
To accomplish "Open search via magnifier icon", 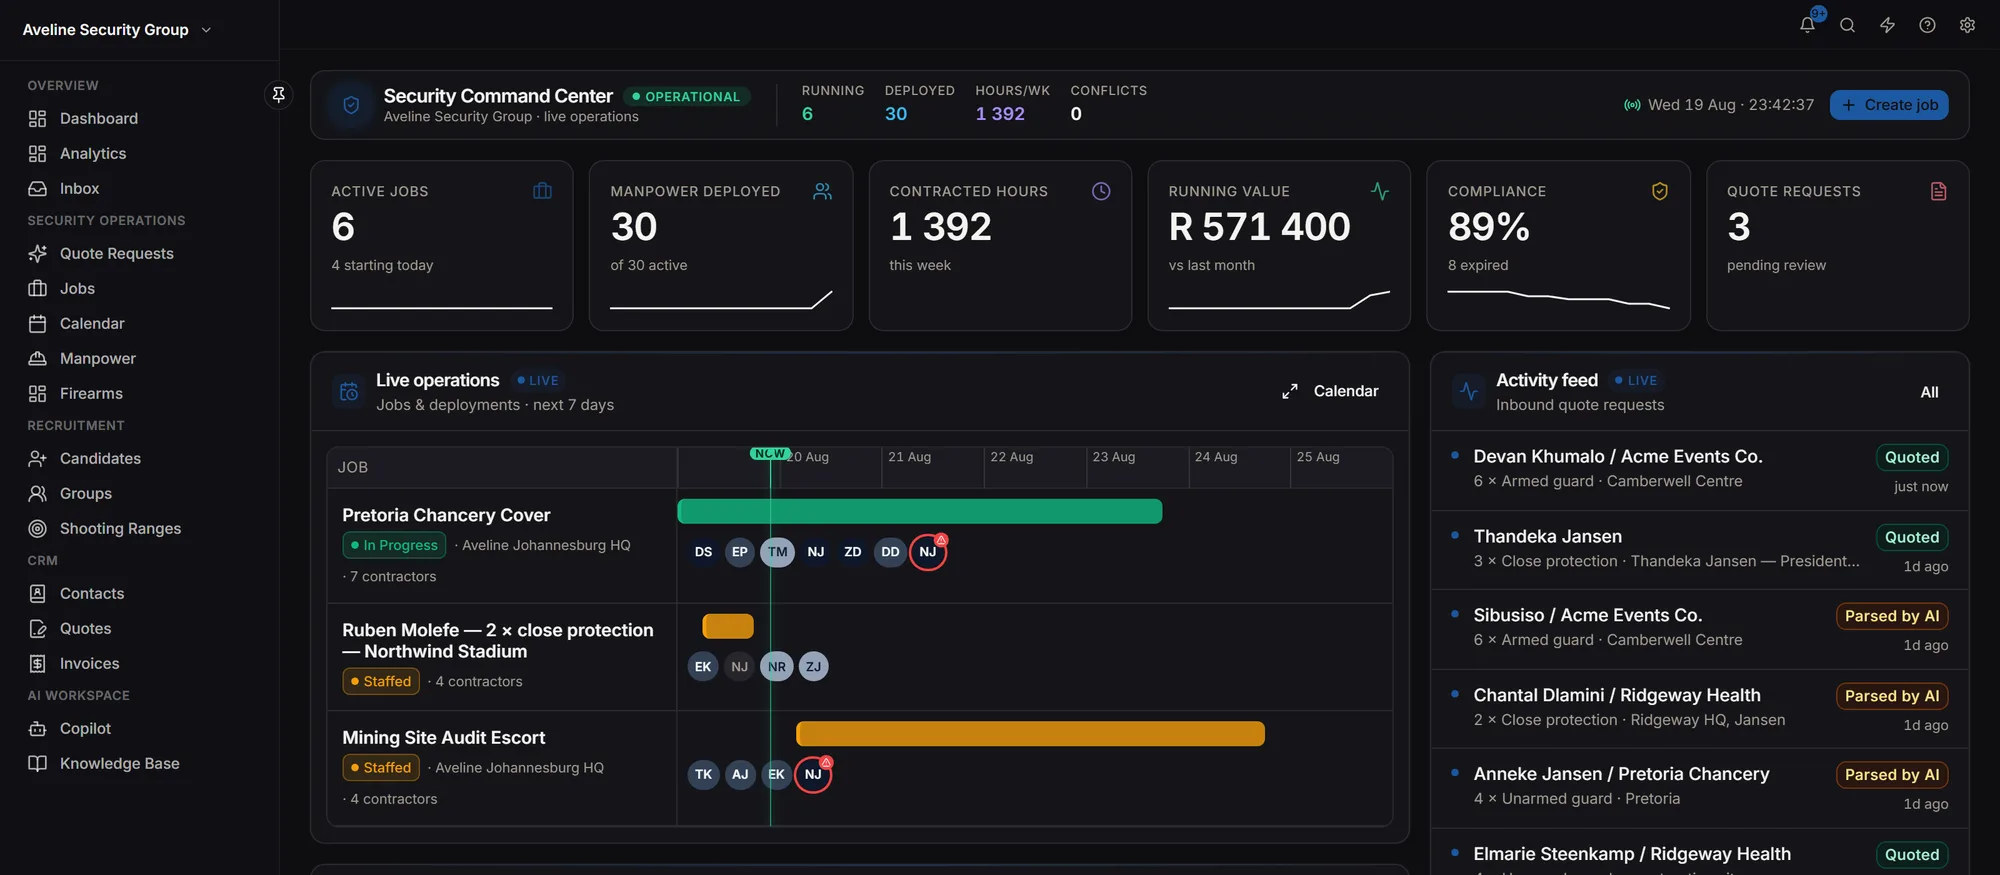I will (x=1847, y=25).
